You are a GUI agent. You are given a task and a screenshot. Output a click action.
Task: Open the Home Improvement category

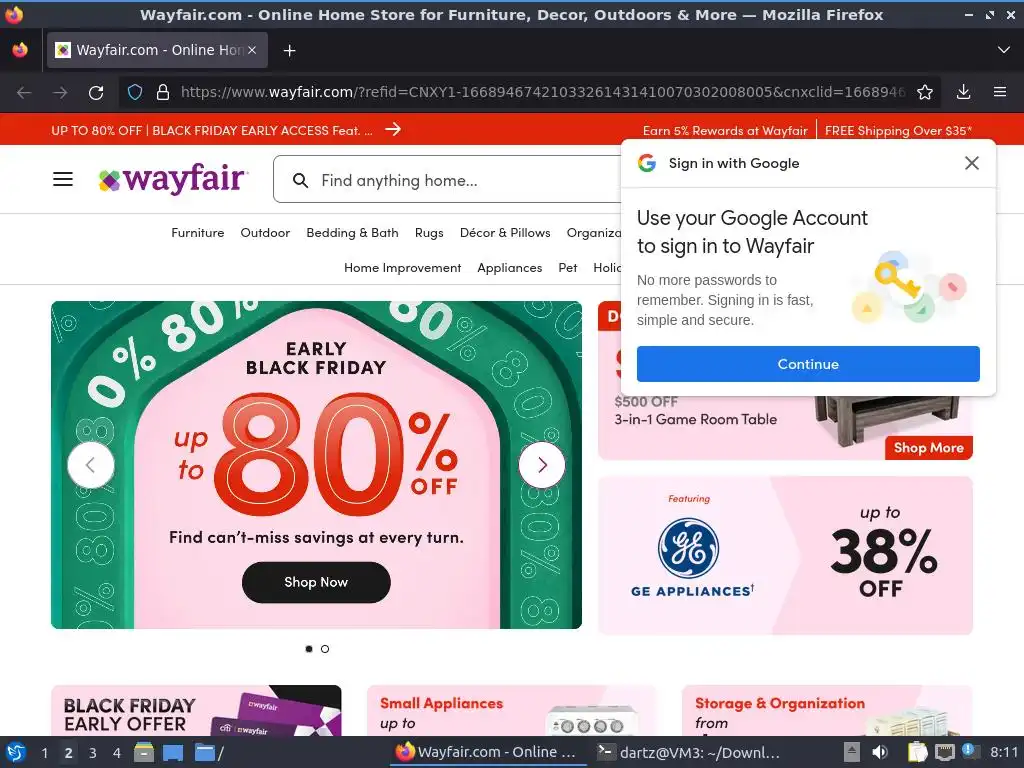point(402,268)
